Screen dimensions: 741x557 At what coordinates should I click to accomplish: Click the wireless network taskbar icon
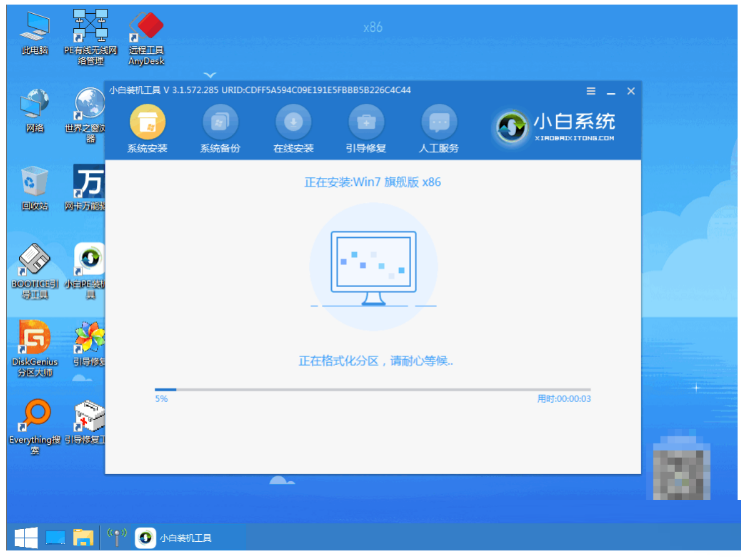click(x=117, y=538)
